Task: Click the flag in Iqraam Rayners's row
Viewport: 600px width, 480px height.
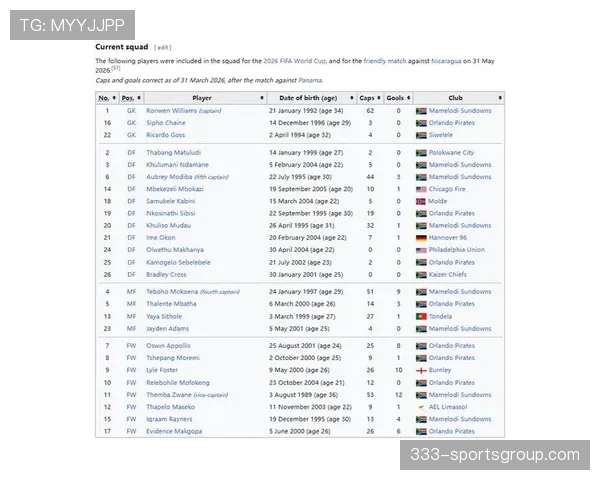Action: click(421, 420)
